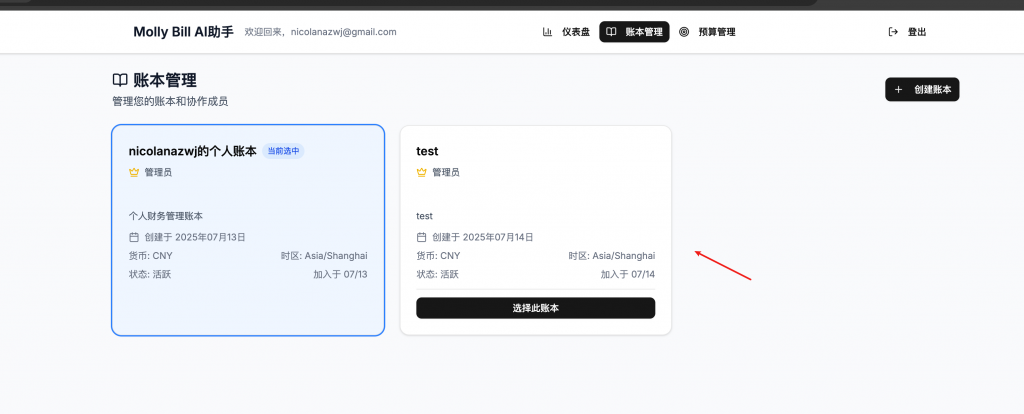
Task: Click the target icon beside 预算管理
Action: pos(684,32)
